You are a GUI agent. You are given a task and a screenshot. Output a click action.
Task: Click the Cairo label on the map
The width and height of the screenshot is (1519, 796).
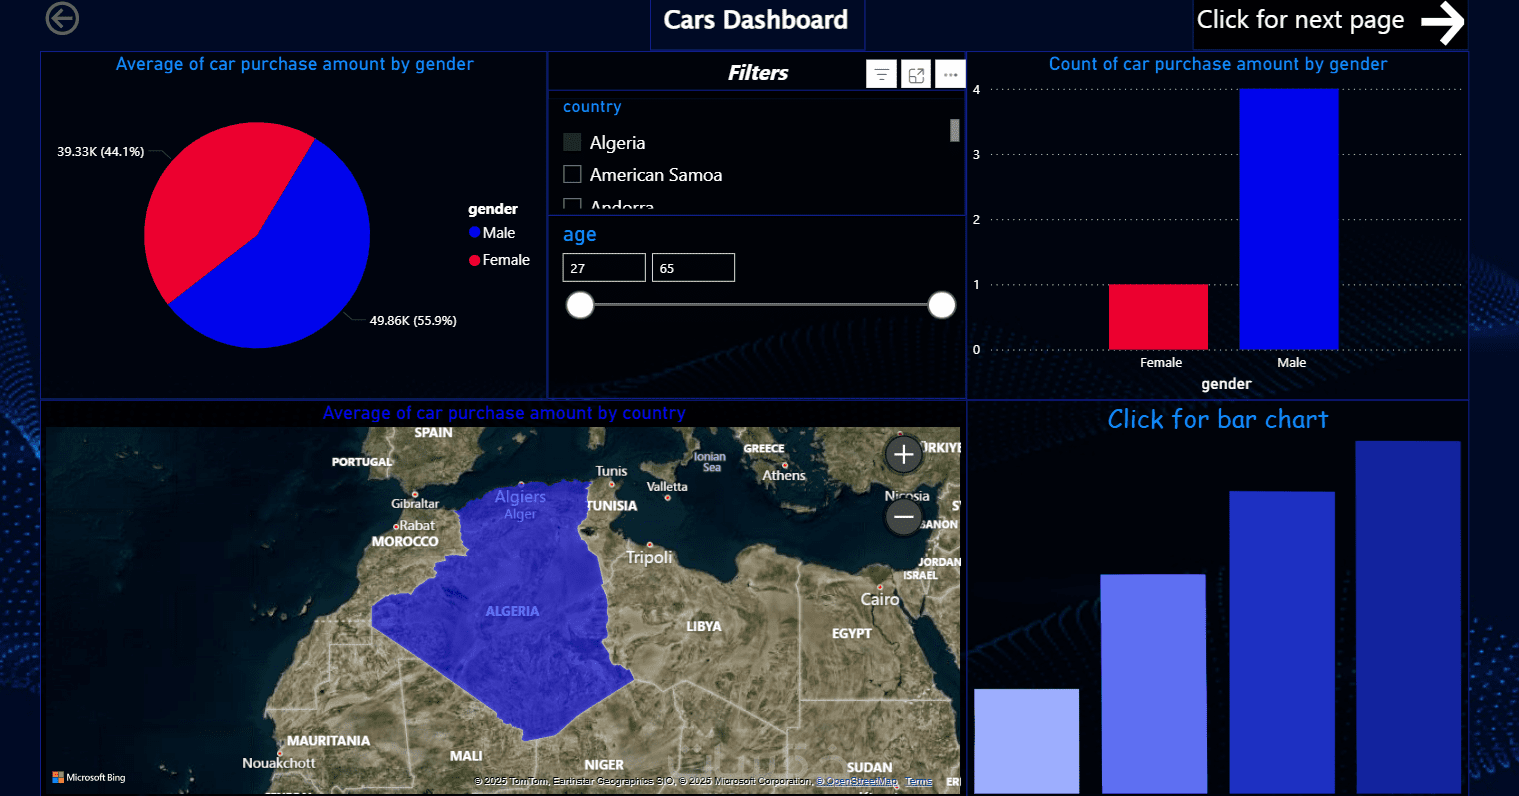pyautogui.click(x=880, y=599)
